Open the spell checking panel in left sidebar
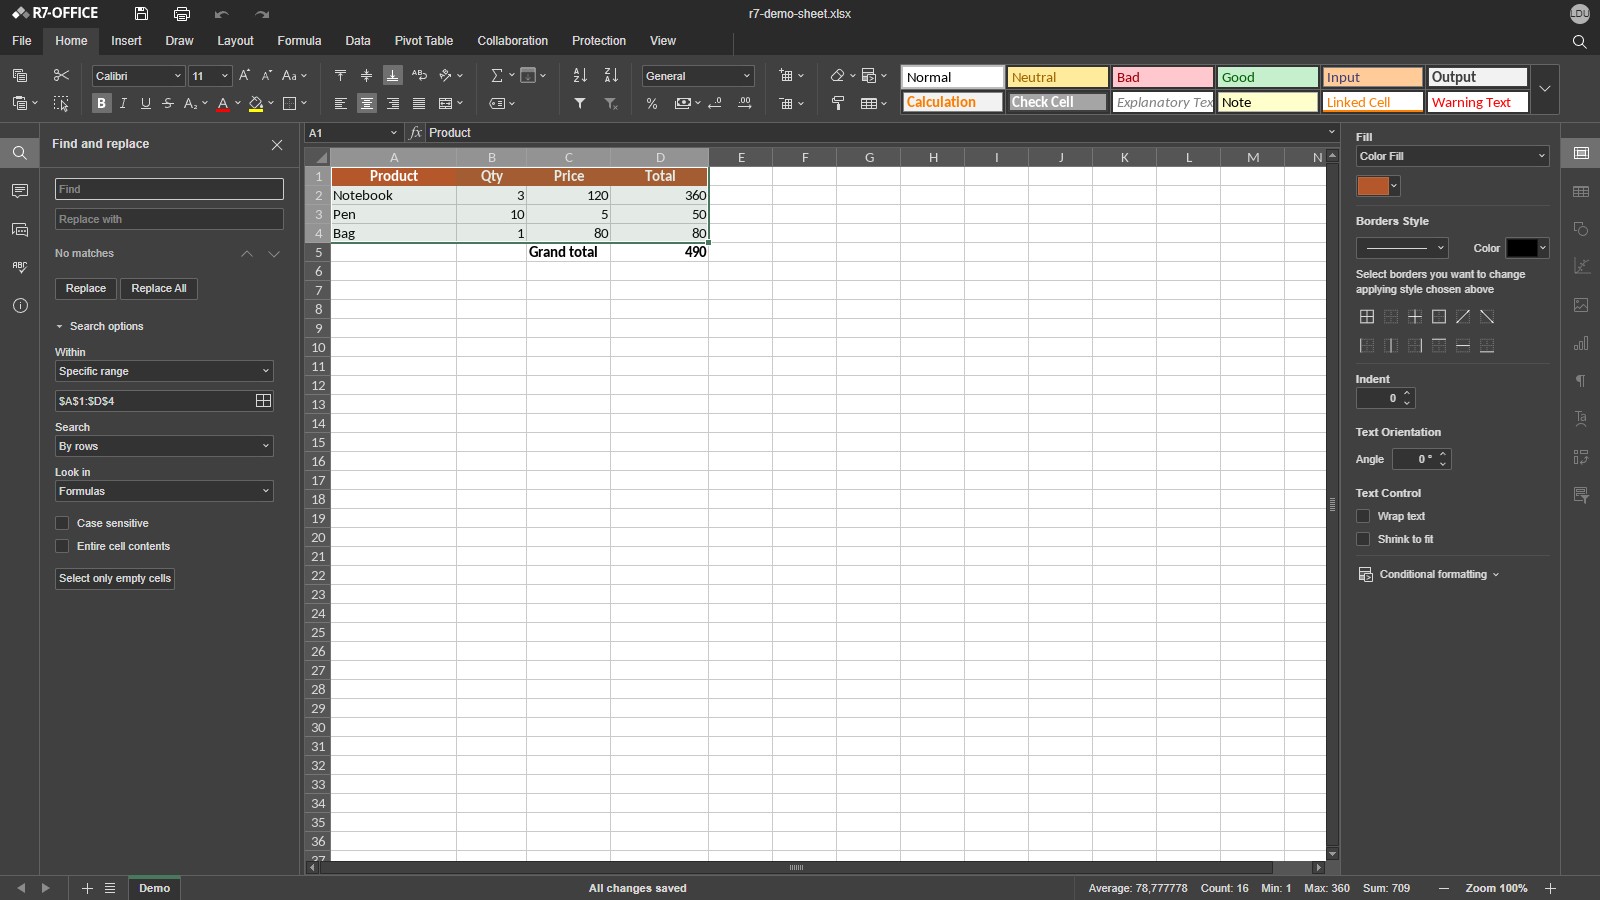 pos(20,267)
